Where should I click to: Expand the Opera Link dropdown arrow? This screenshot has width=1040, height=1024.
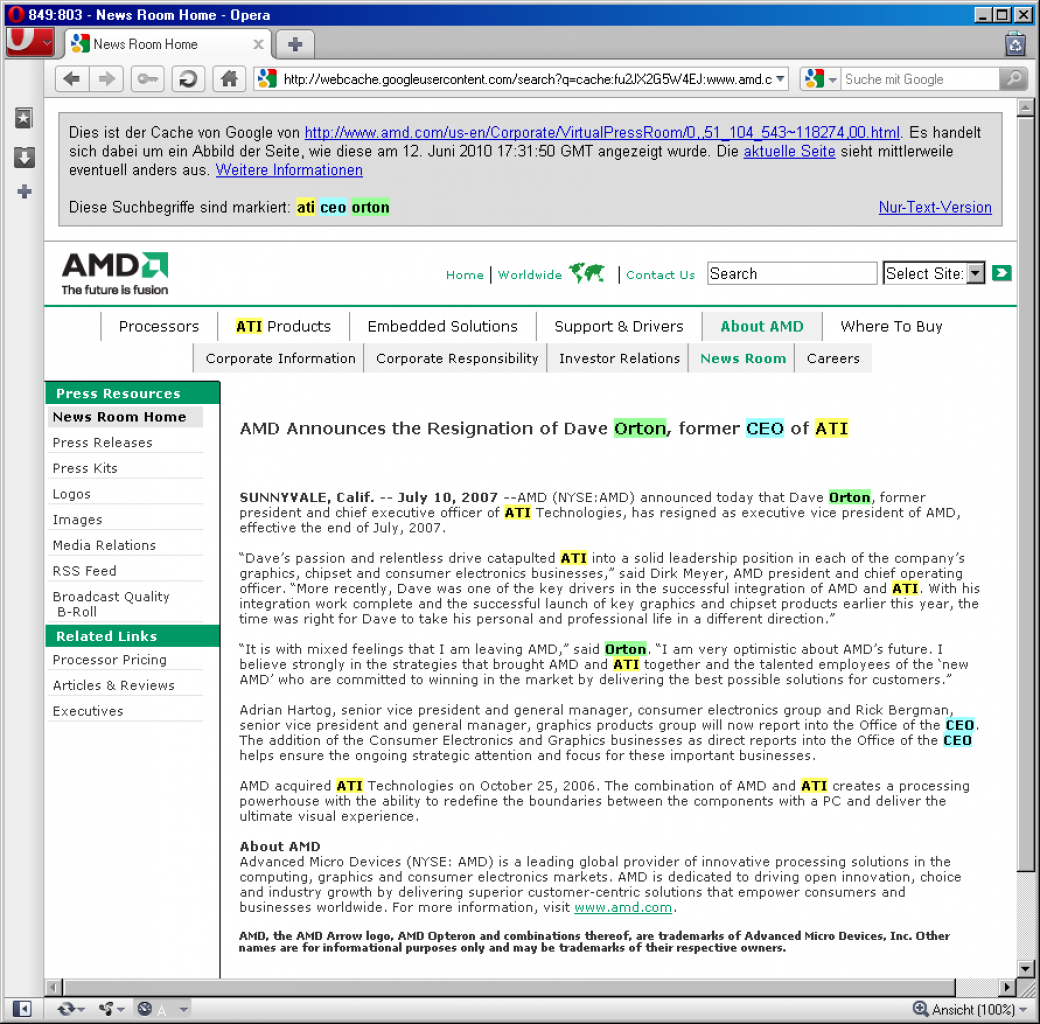pos(81,1009)
